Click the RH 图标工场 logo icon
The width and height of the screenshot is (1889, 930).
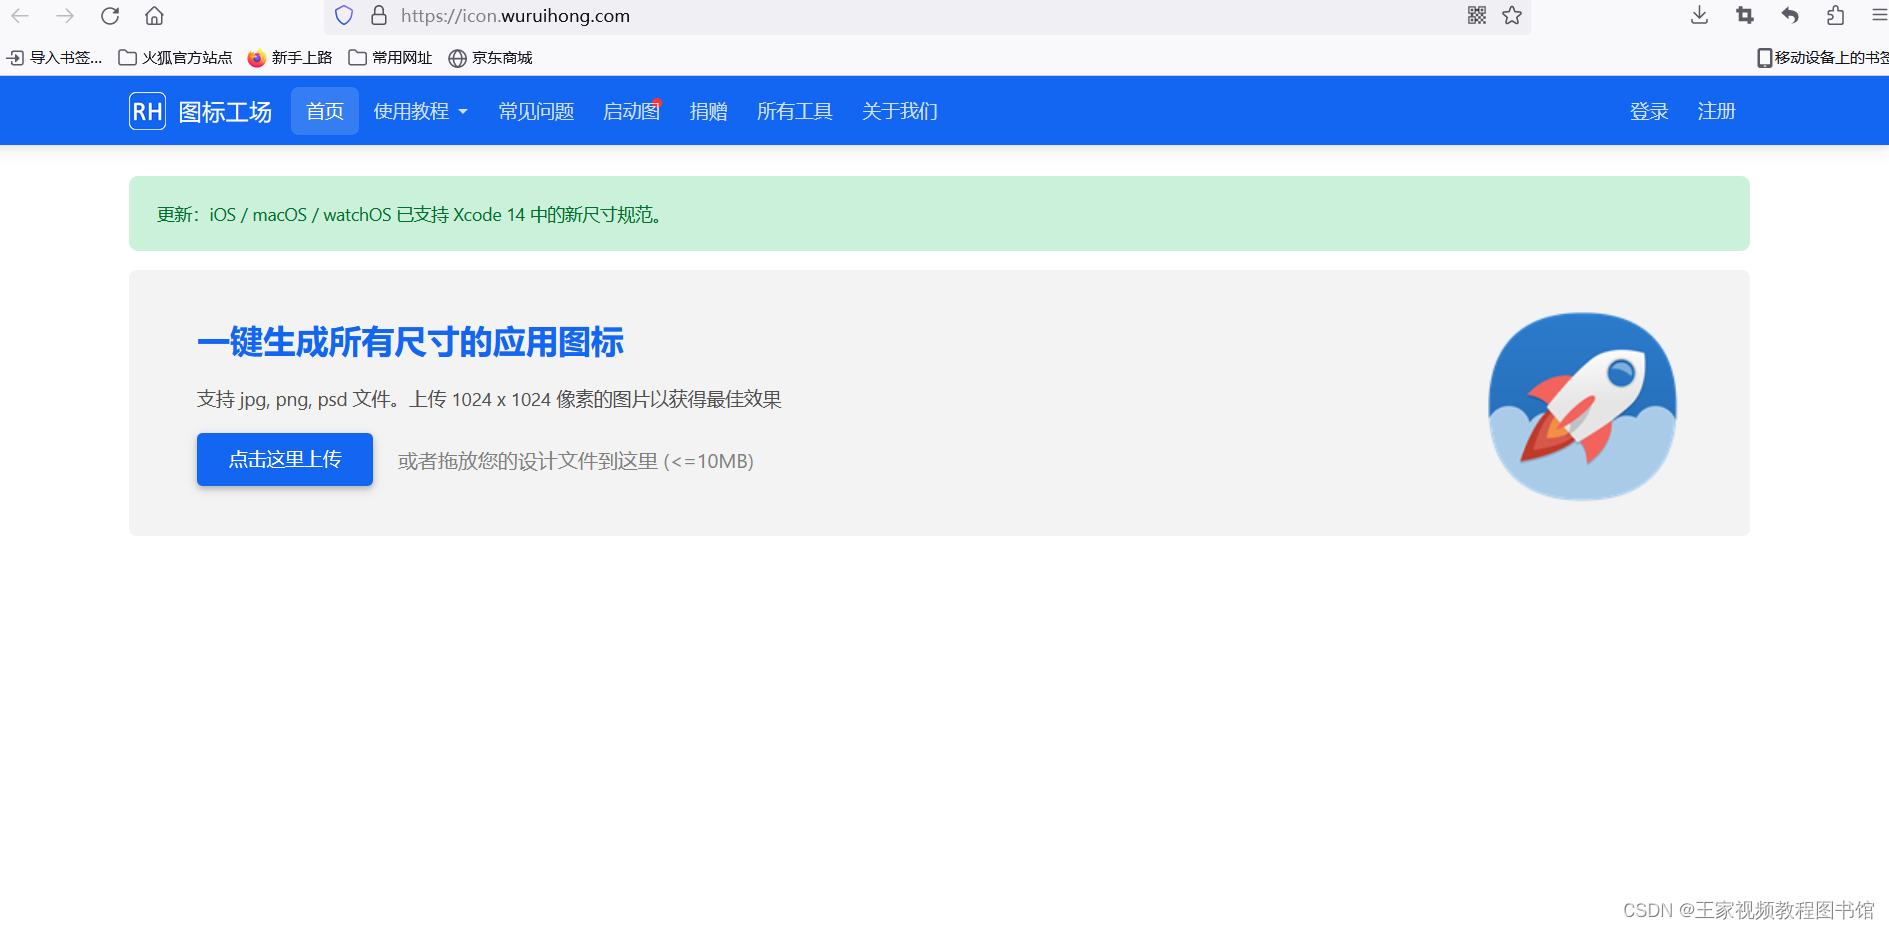click(147, 111)
